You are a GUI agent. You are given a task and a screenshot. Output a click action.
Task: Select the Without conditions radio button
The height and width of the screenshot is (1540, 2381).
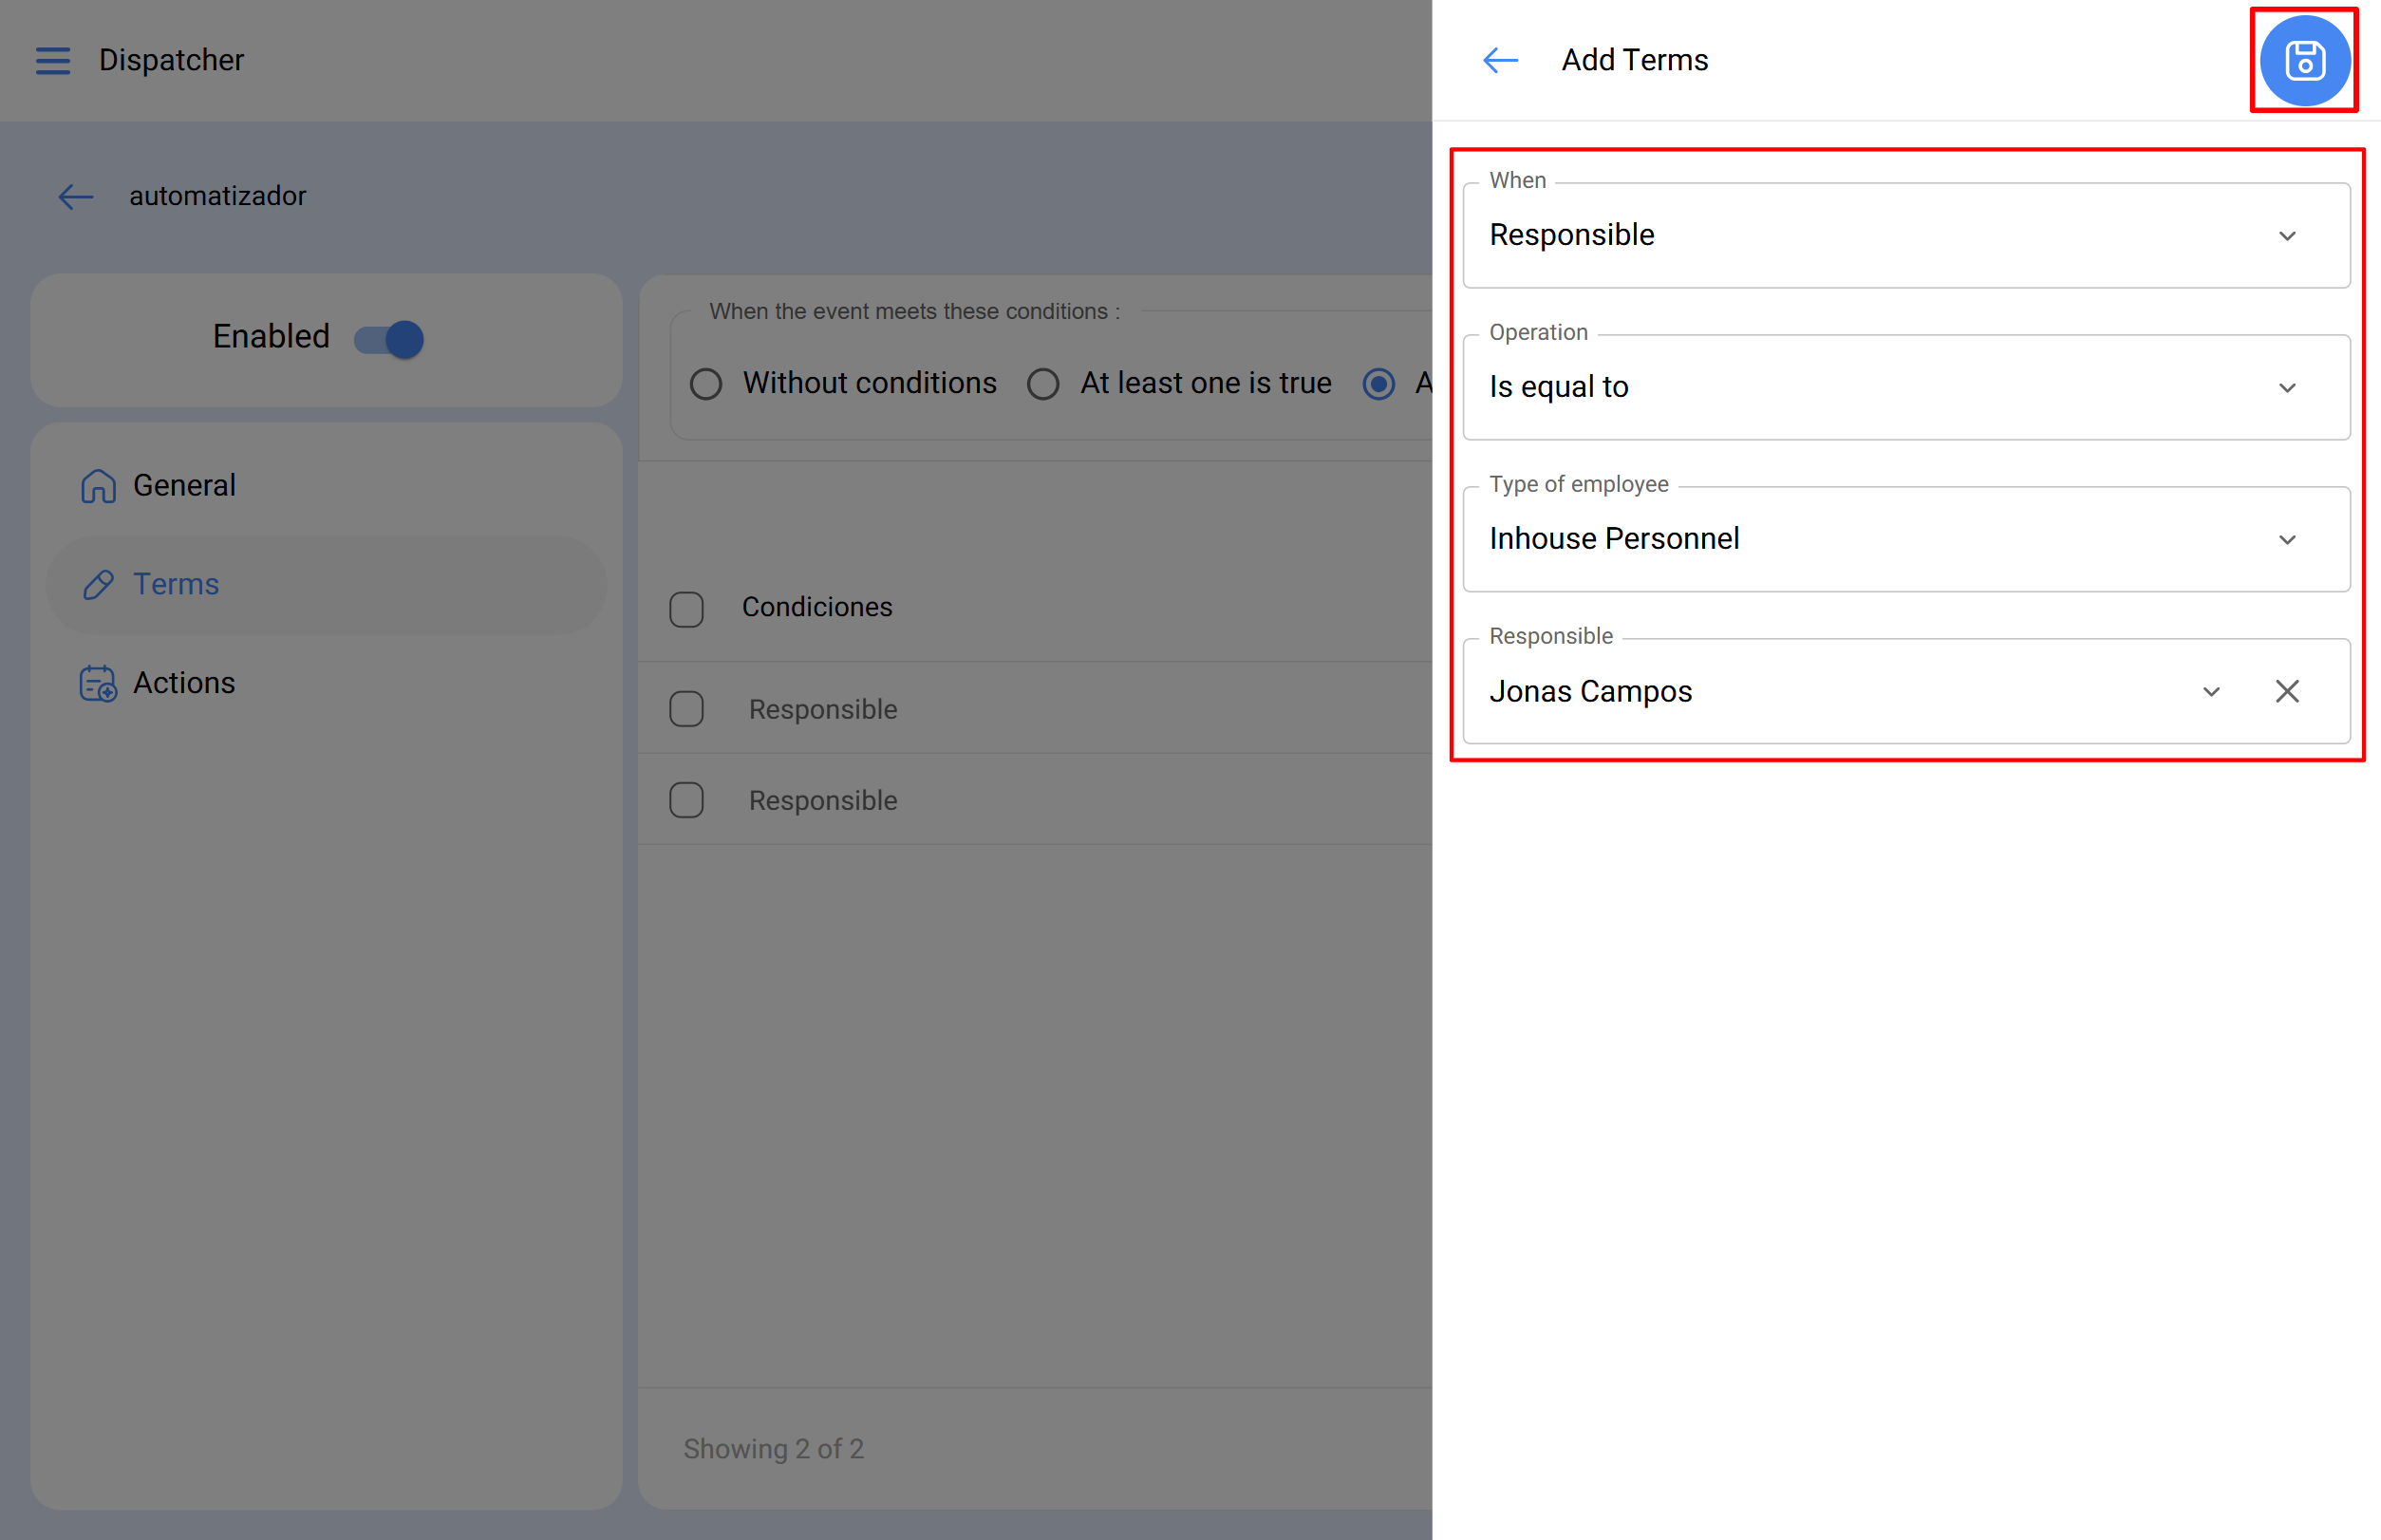coord(706,384)
